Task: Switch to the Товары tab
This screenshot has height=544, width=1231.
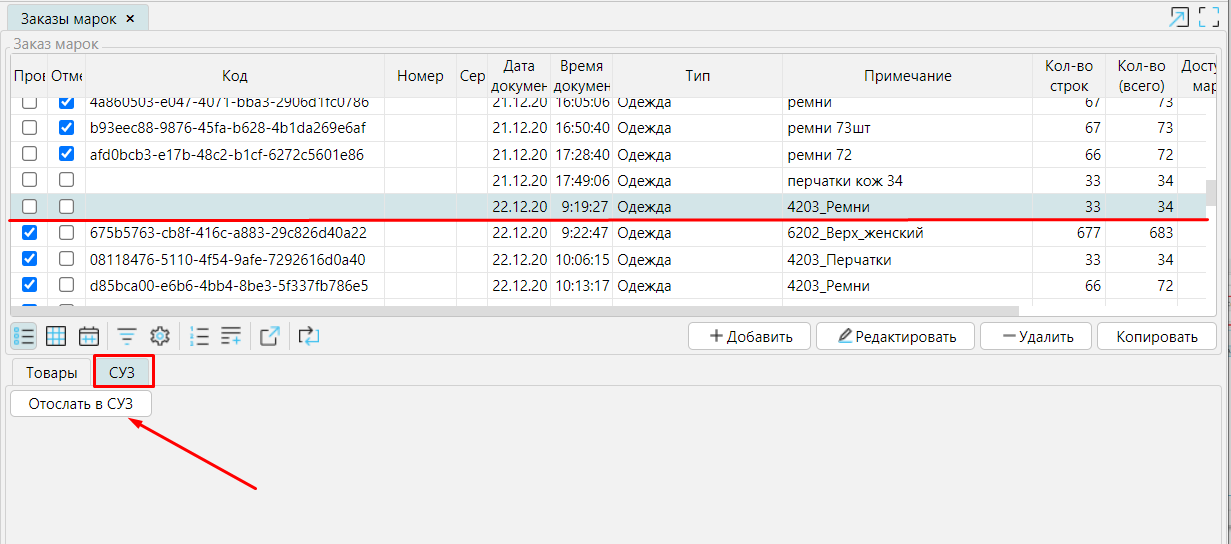Action: (x=52, y=373)
